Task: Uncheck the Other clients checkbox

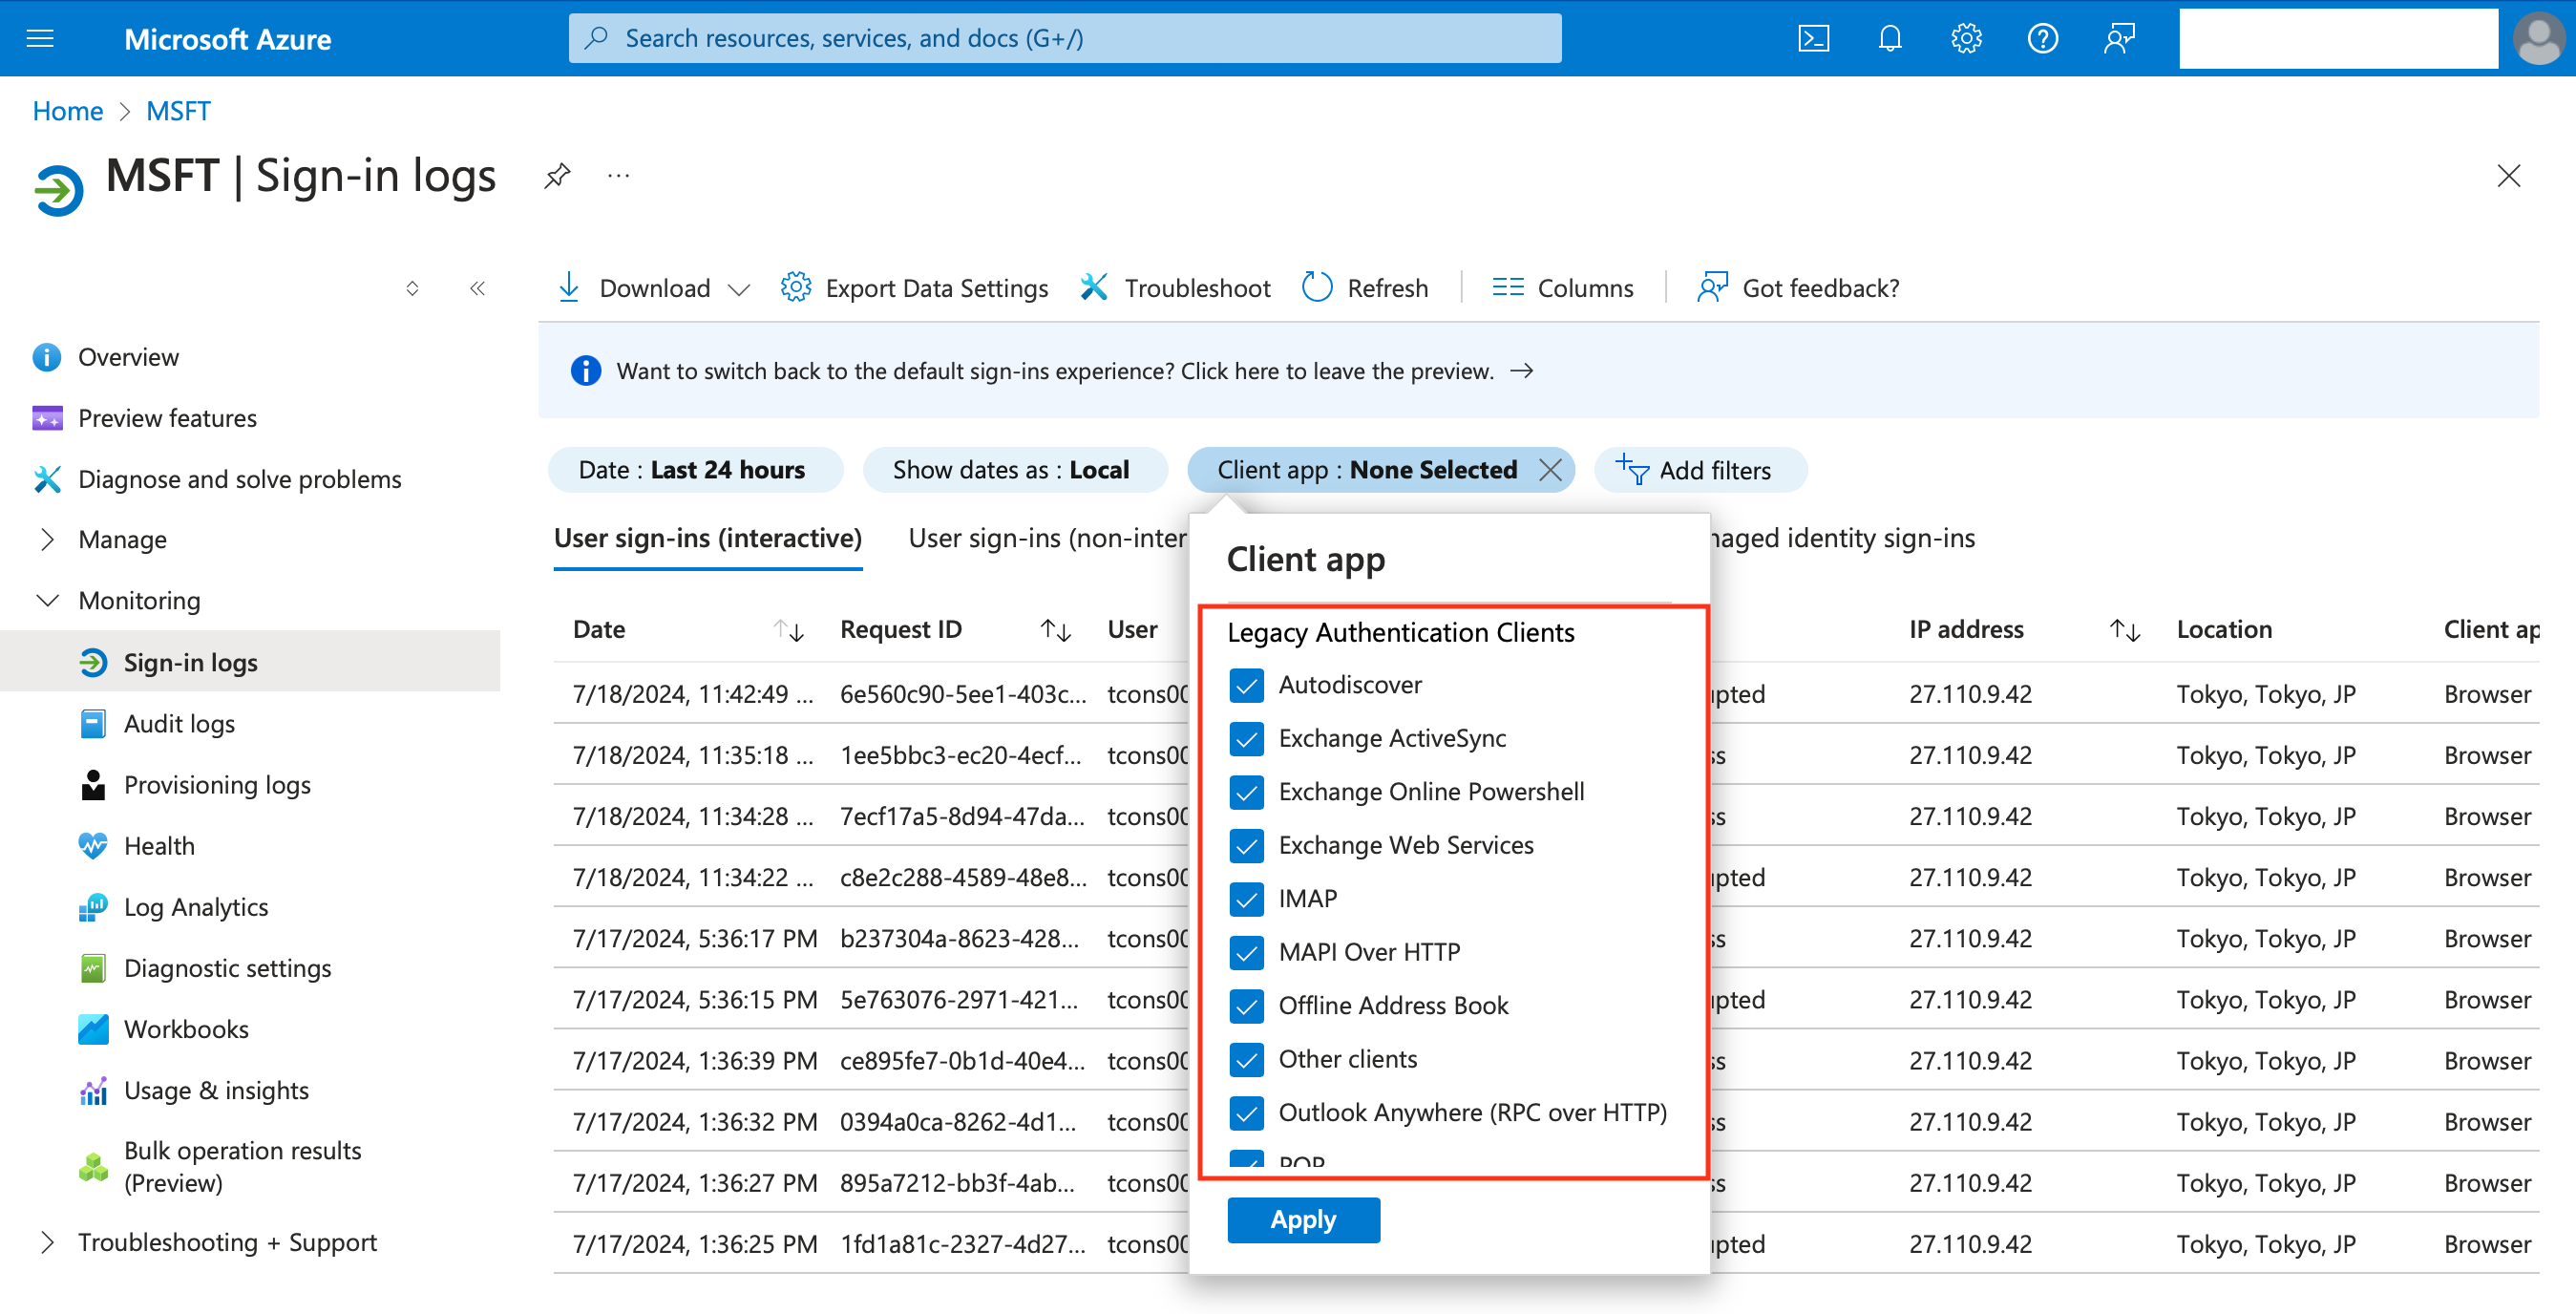Action: 1246,1059
